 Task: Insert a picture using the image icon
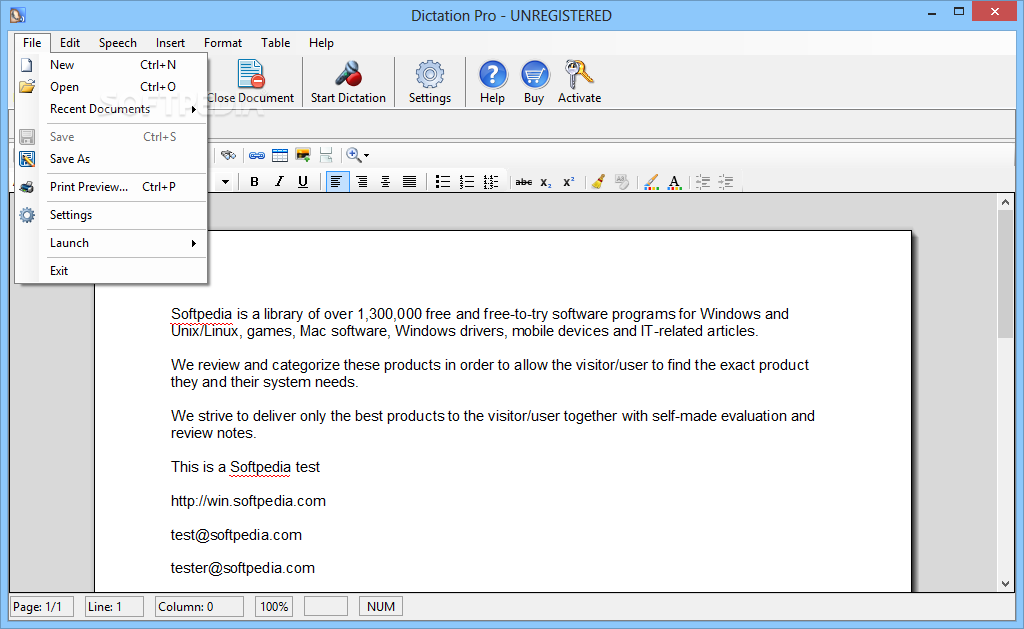click(303, 155)
